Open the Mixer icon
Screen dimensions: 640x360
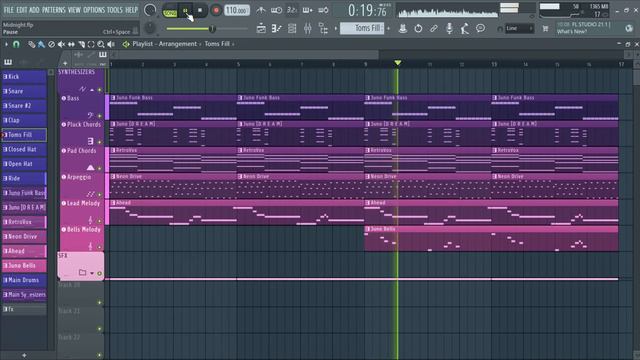pos(308,29)
